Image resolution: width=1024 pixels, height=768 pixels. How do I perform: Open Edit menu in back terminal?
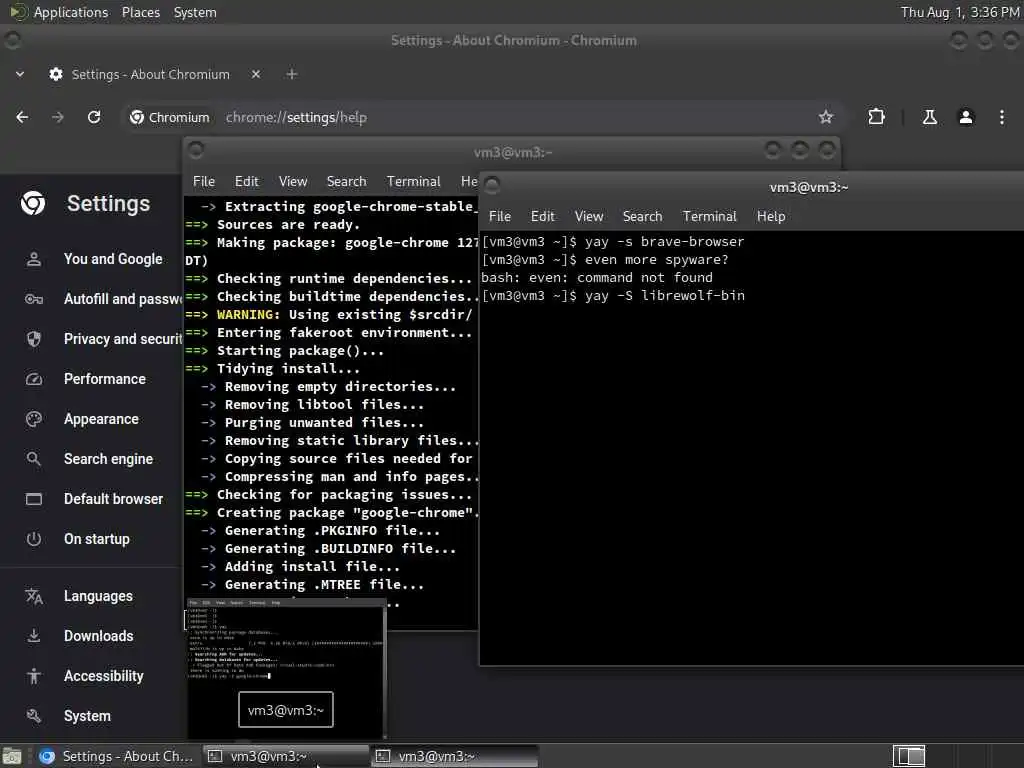(x=246, y=182)
